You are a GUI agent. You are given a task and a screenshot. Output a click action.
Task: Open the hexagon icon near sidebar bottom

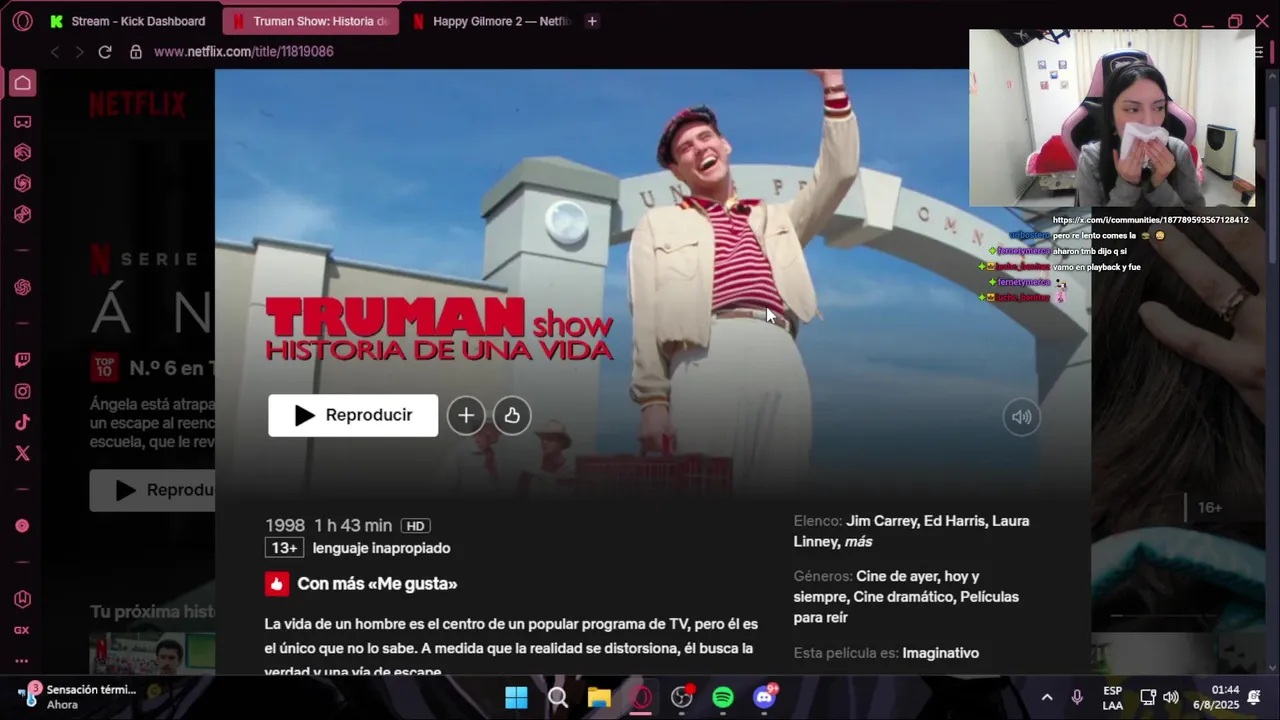(22, 599)
